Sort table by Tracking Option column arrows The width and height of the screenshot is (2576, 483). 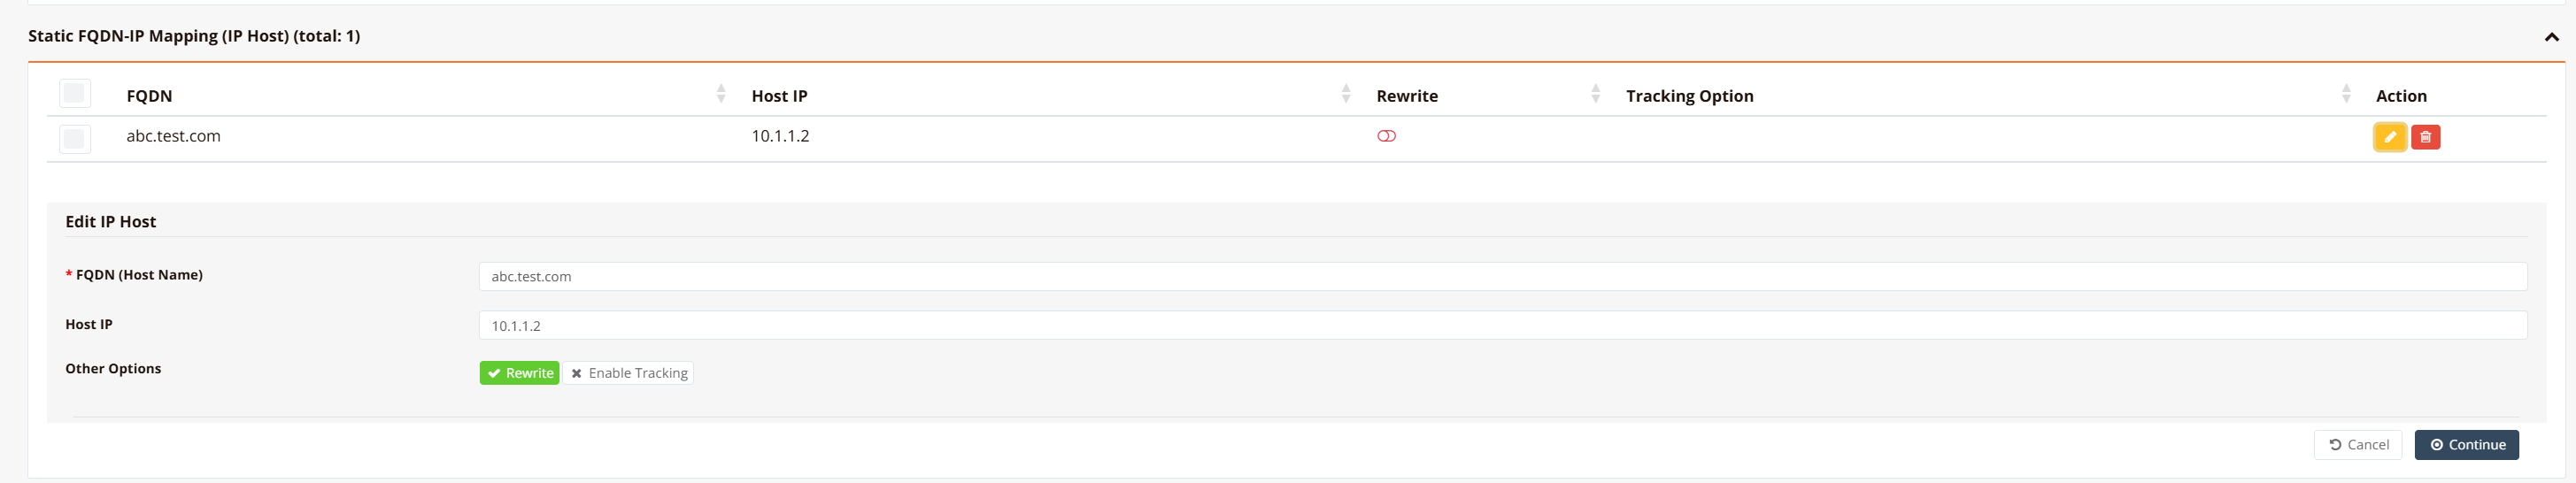click(2345, 94)
